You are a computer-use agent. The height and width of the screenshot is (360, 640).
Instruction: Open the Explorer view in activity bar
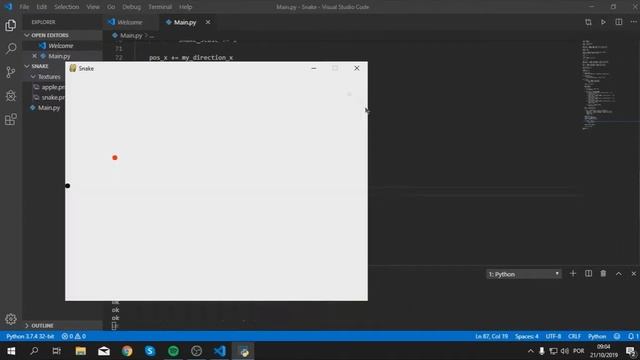click(11, 25)
